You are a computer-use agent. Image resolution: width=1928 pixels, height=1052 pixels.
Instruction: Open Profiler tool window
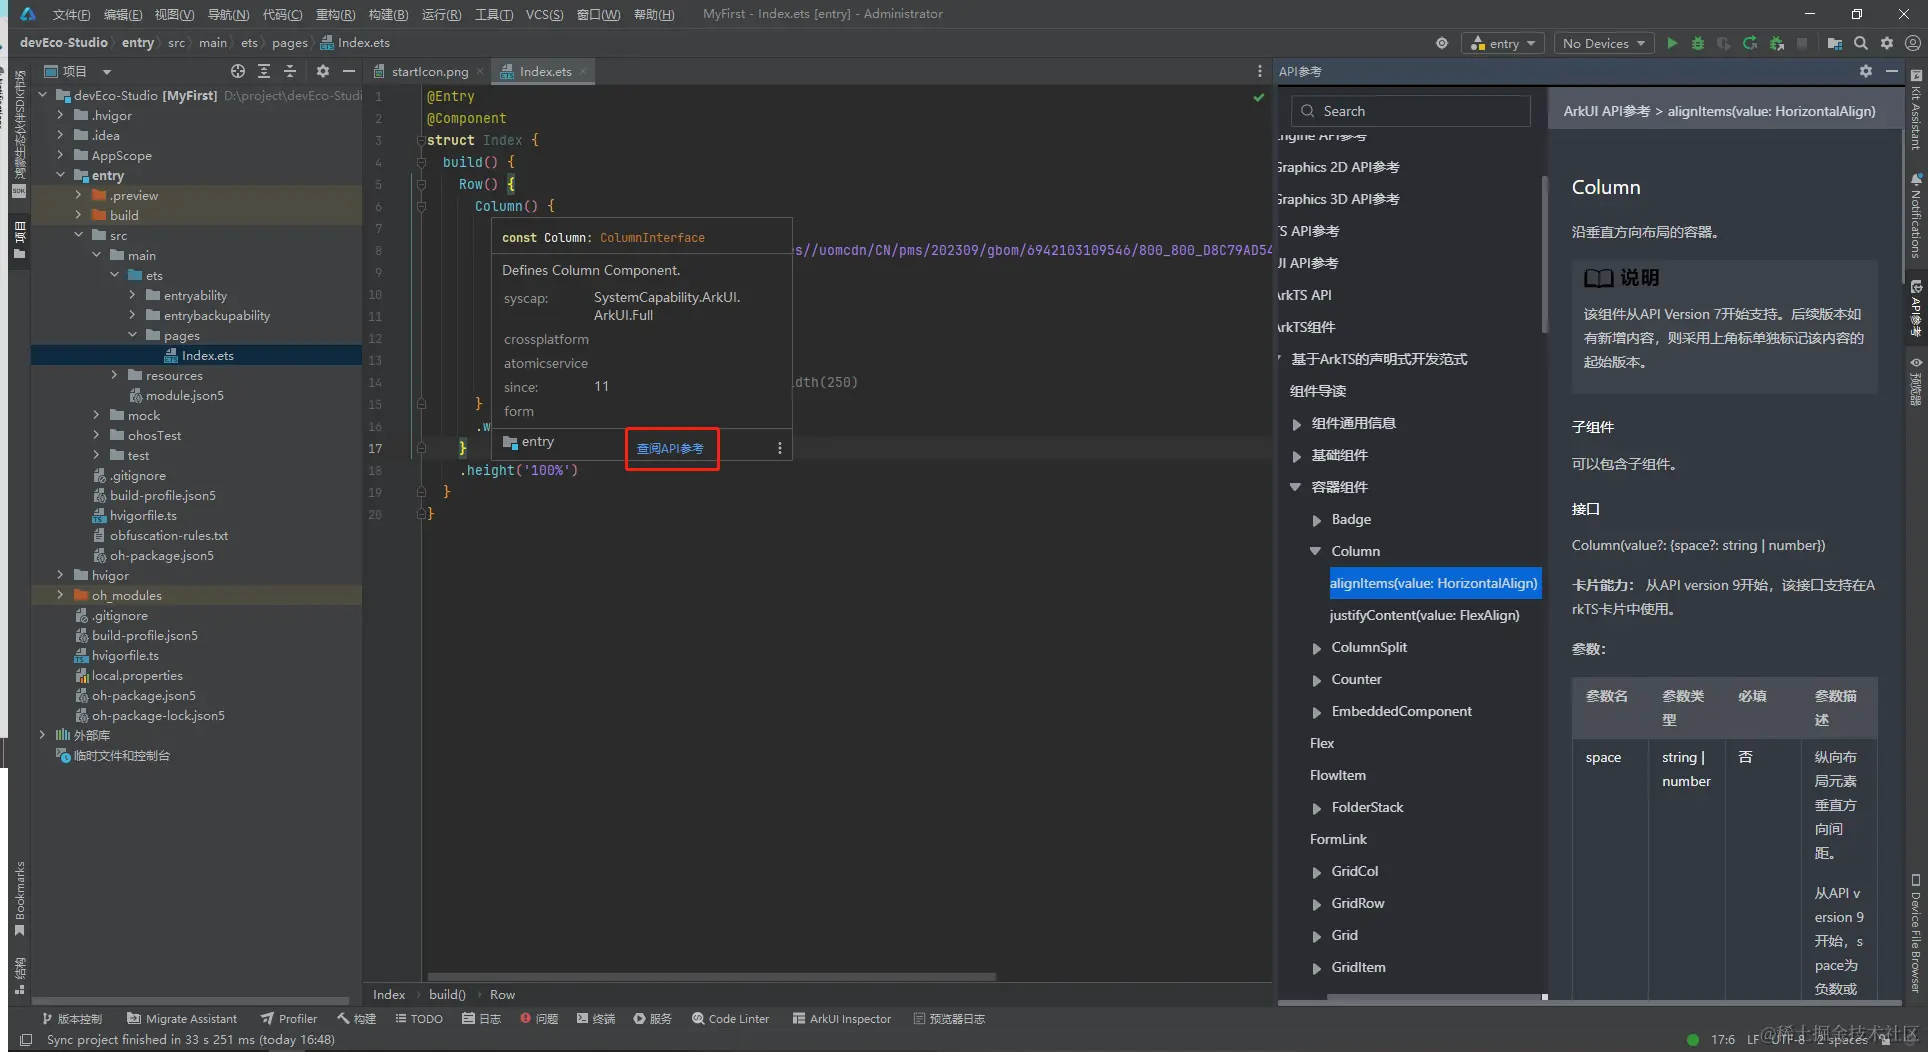pos(289,1019)
